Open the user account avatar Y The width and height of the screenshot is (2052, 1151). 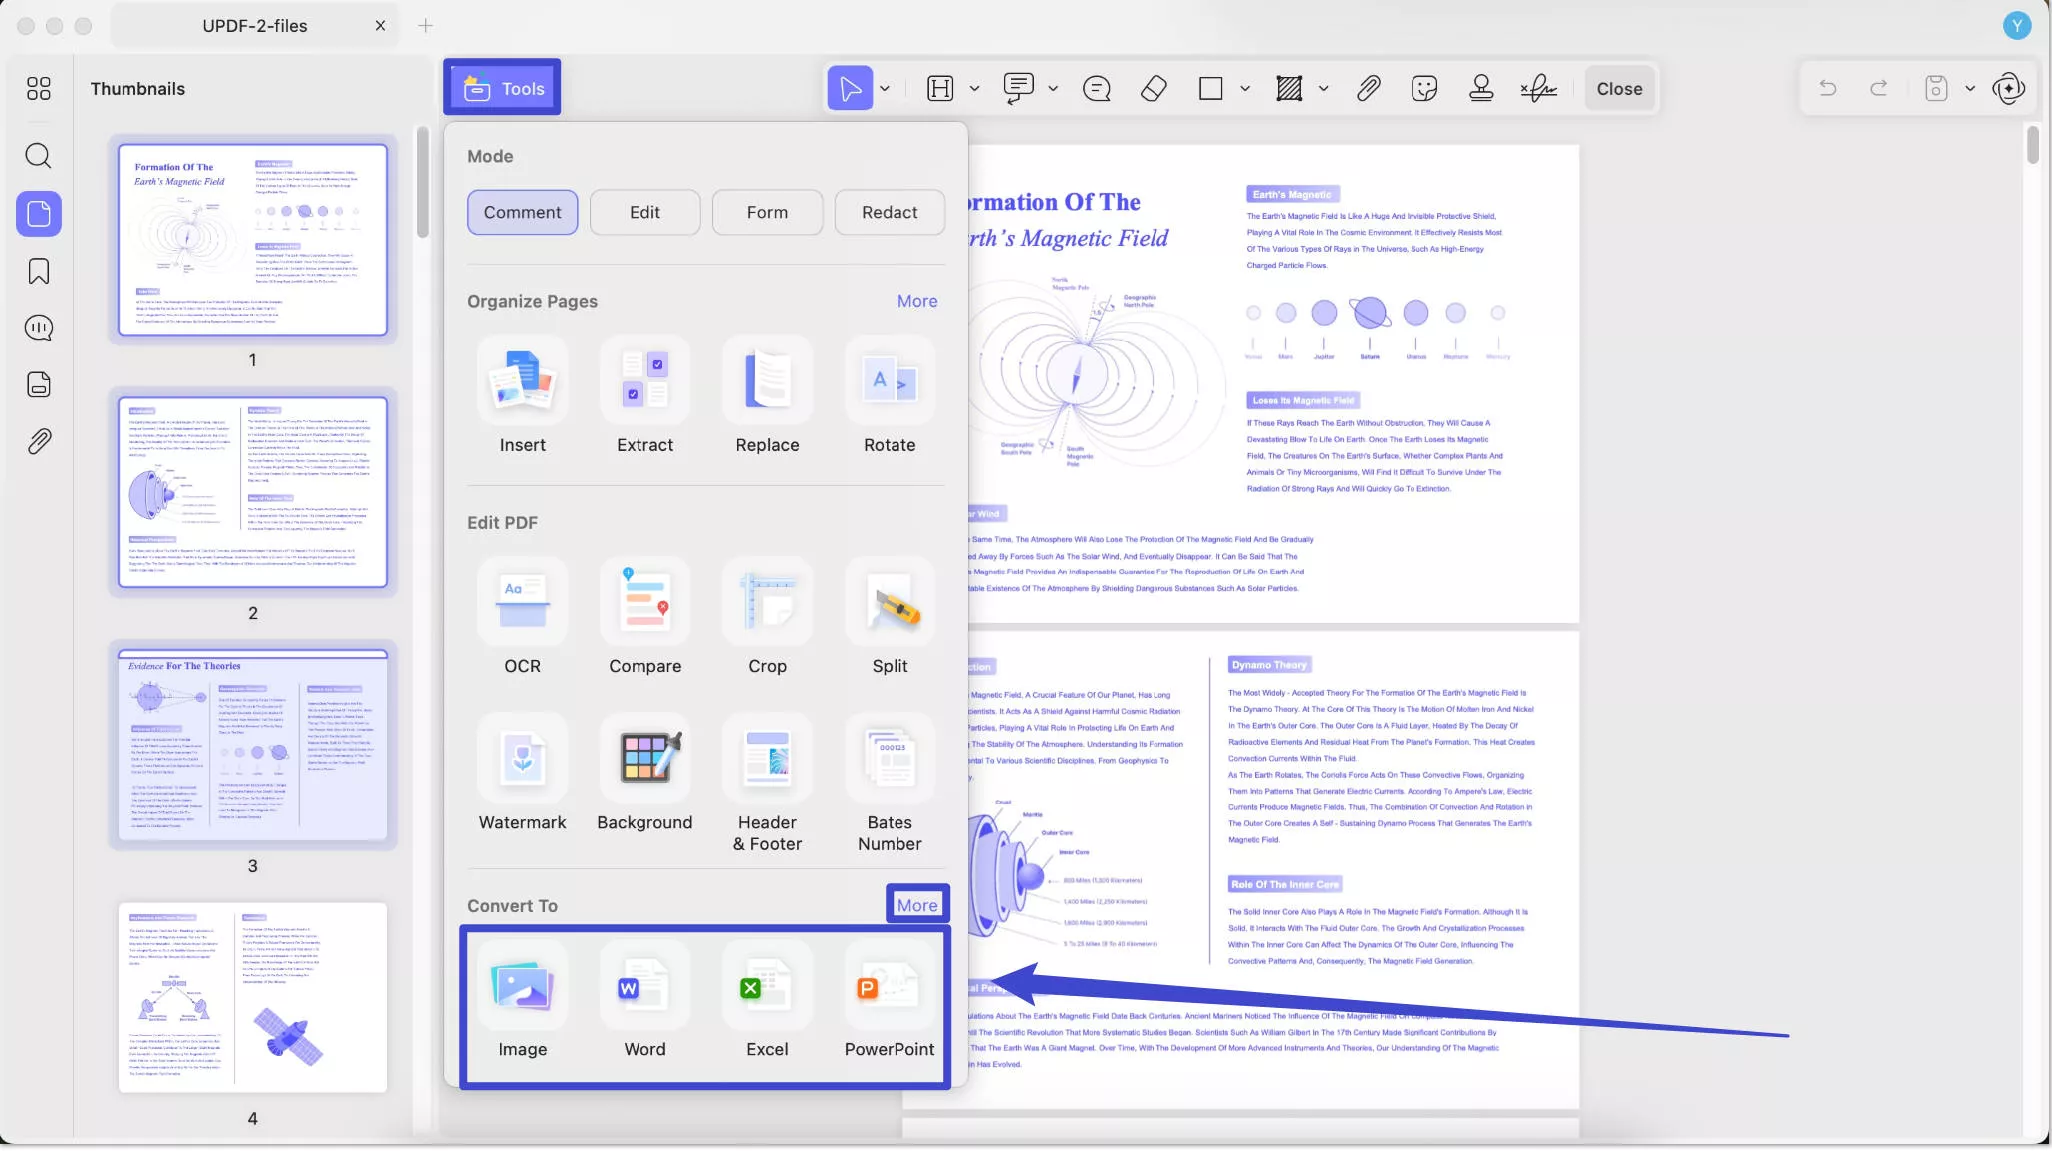point(2017,26)
